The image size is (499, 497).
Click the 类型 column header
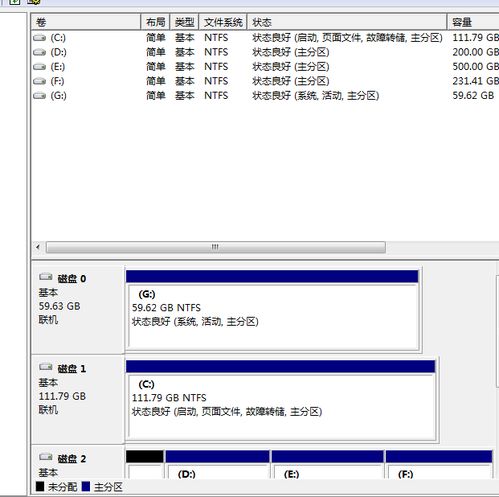tap(184, 22)
